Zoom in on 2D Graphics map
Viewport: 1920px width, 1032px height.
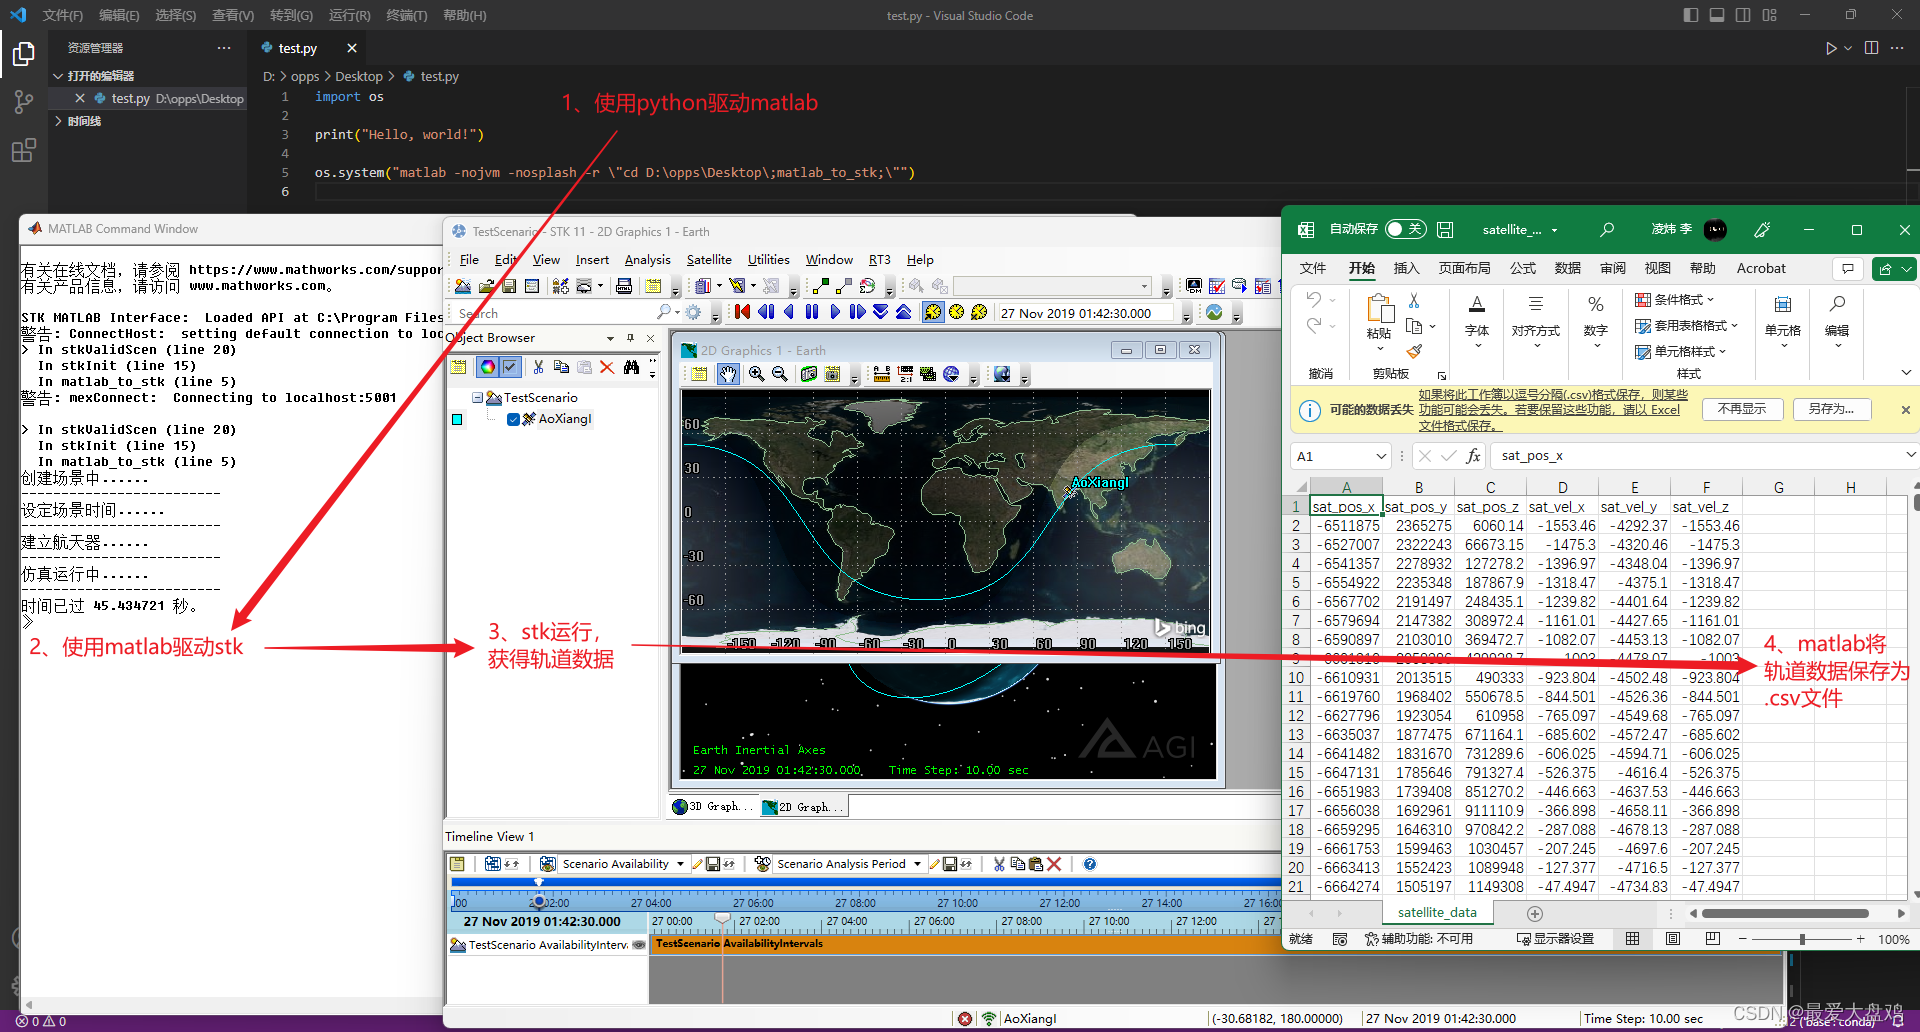coord(756,374)
